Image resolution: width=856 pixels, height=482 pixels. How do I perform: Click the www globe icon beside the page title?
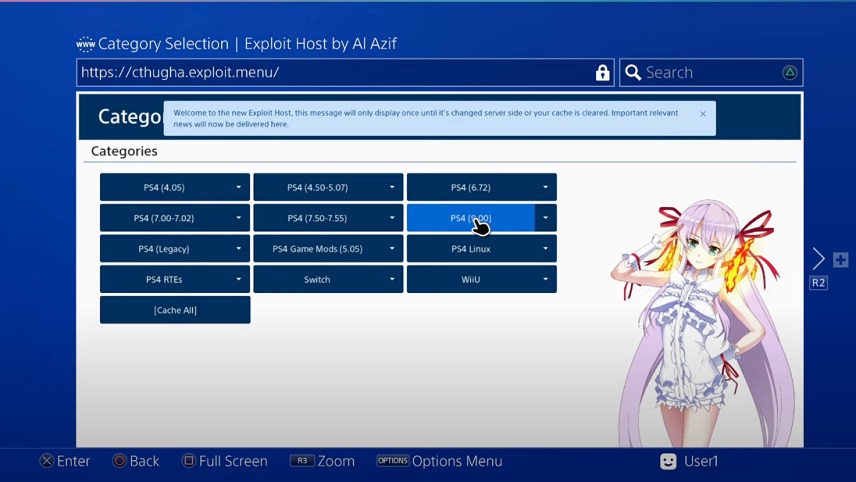click(x=85, y=44)
